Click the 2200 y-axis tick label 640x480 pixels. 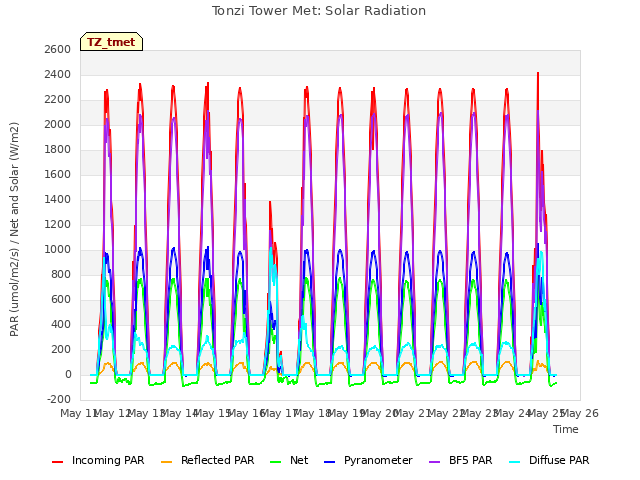tap(58, 99)
